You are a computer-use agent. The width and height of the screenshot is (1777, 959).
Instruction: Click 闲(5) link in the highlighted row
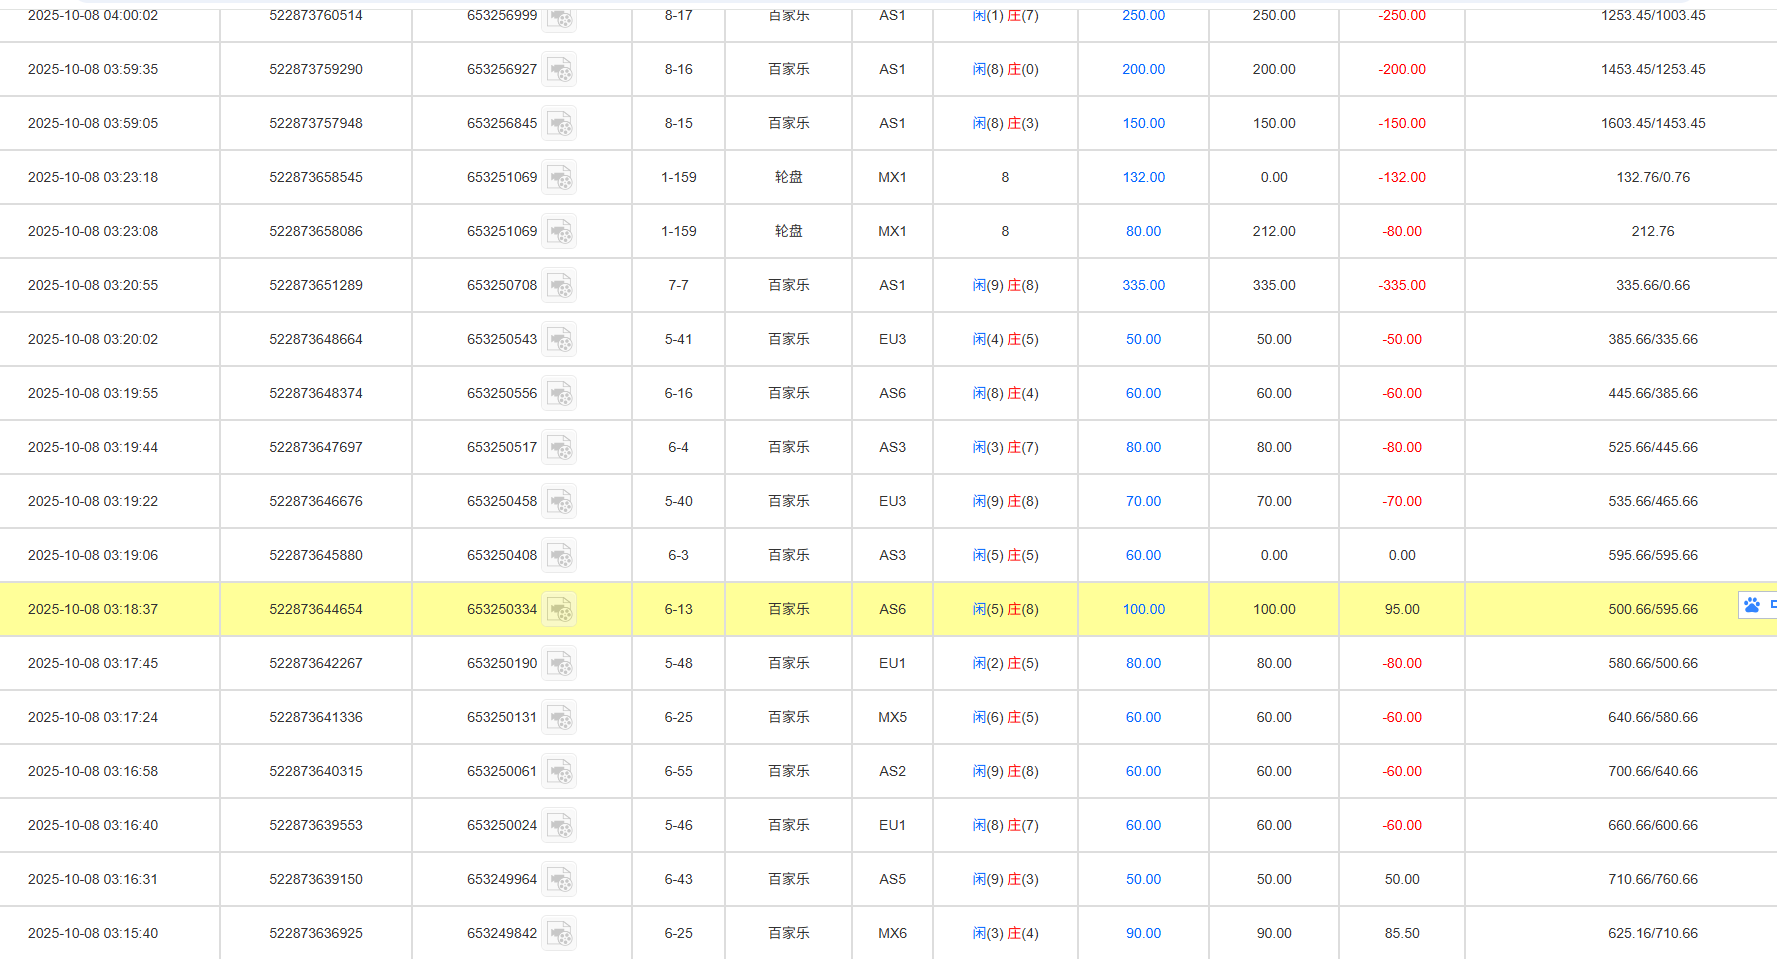click(982, 609)
